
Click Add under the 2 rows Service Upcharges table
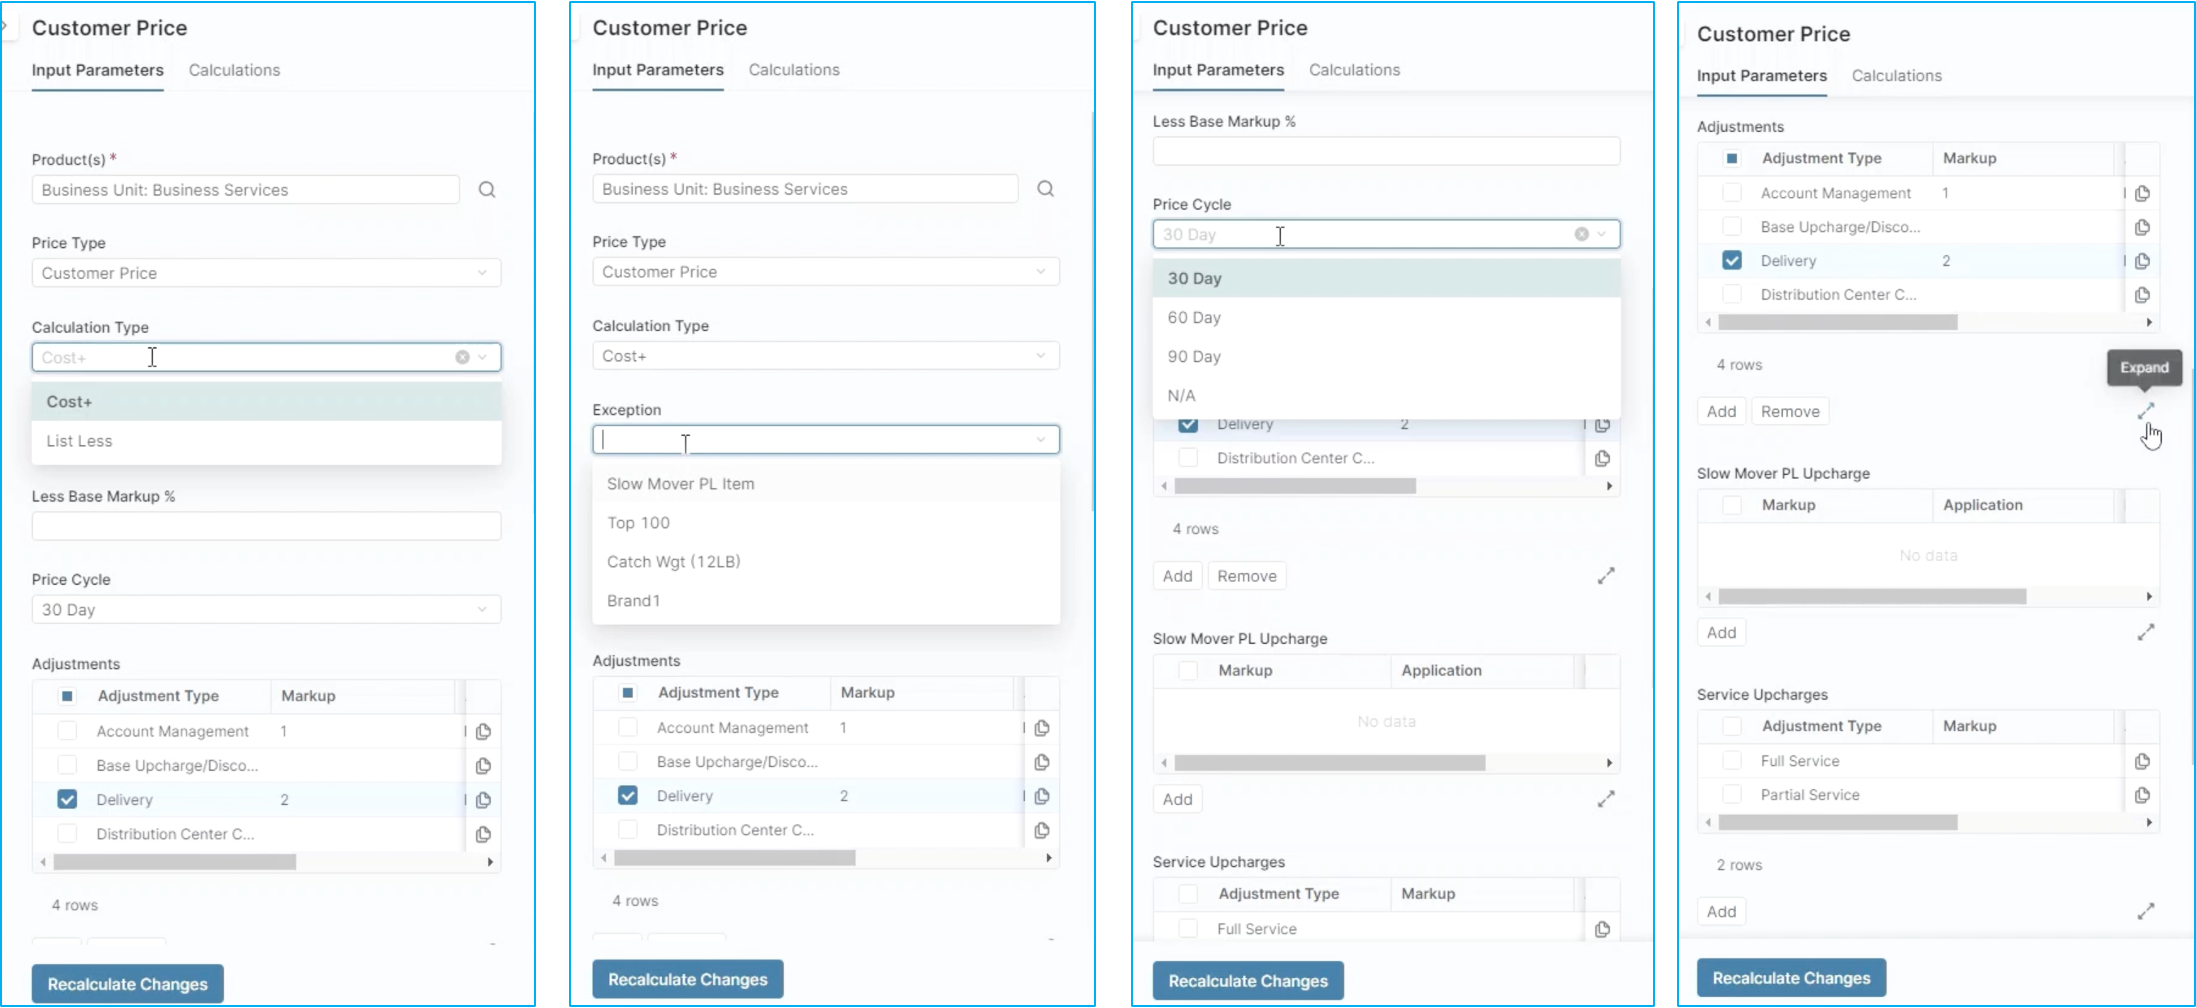(x=1721, y=911)
